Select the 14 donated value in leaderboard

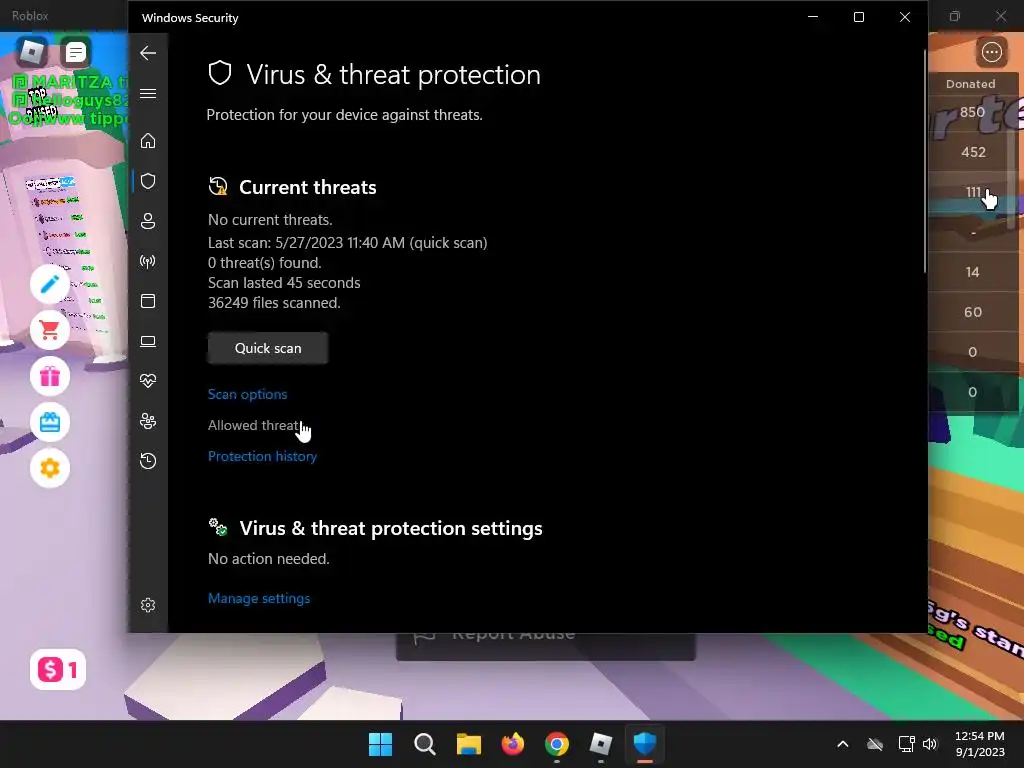972,272
